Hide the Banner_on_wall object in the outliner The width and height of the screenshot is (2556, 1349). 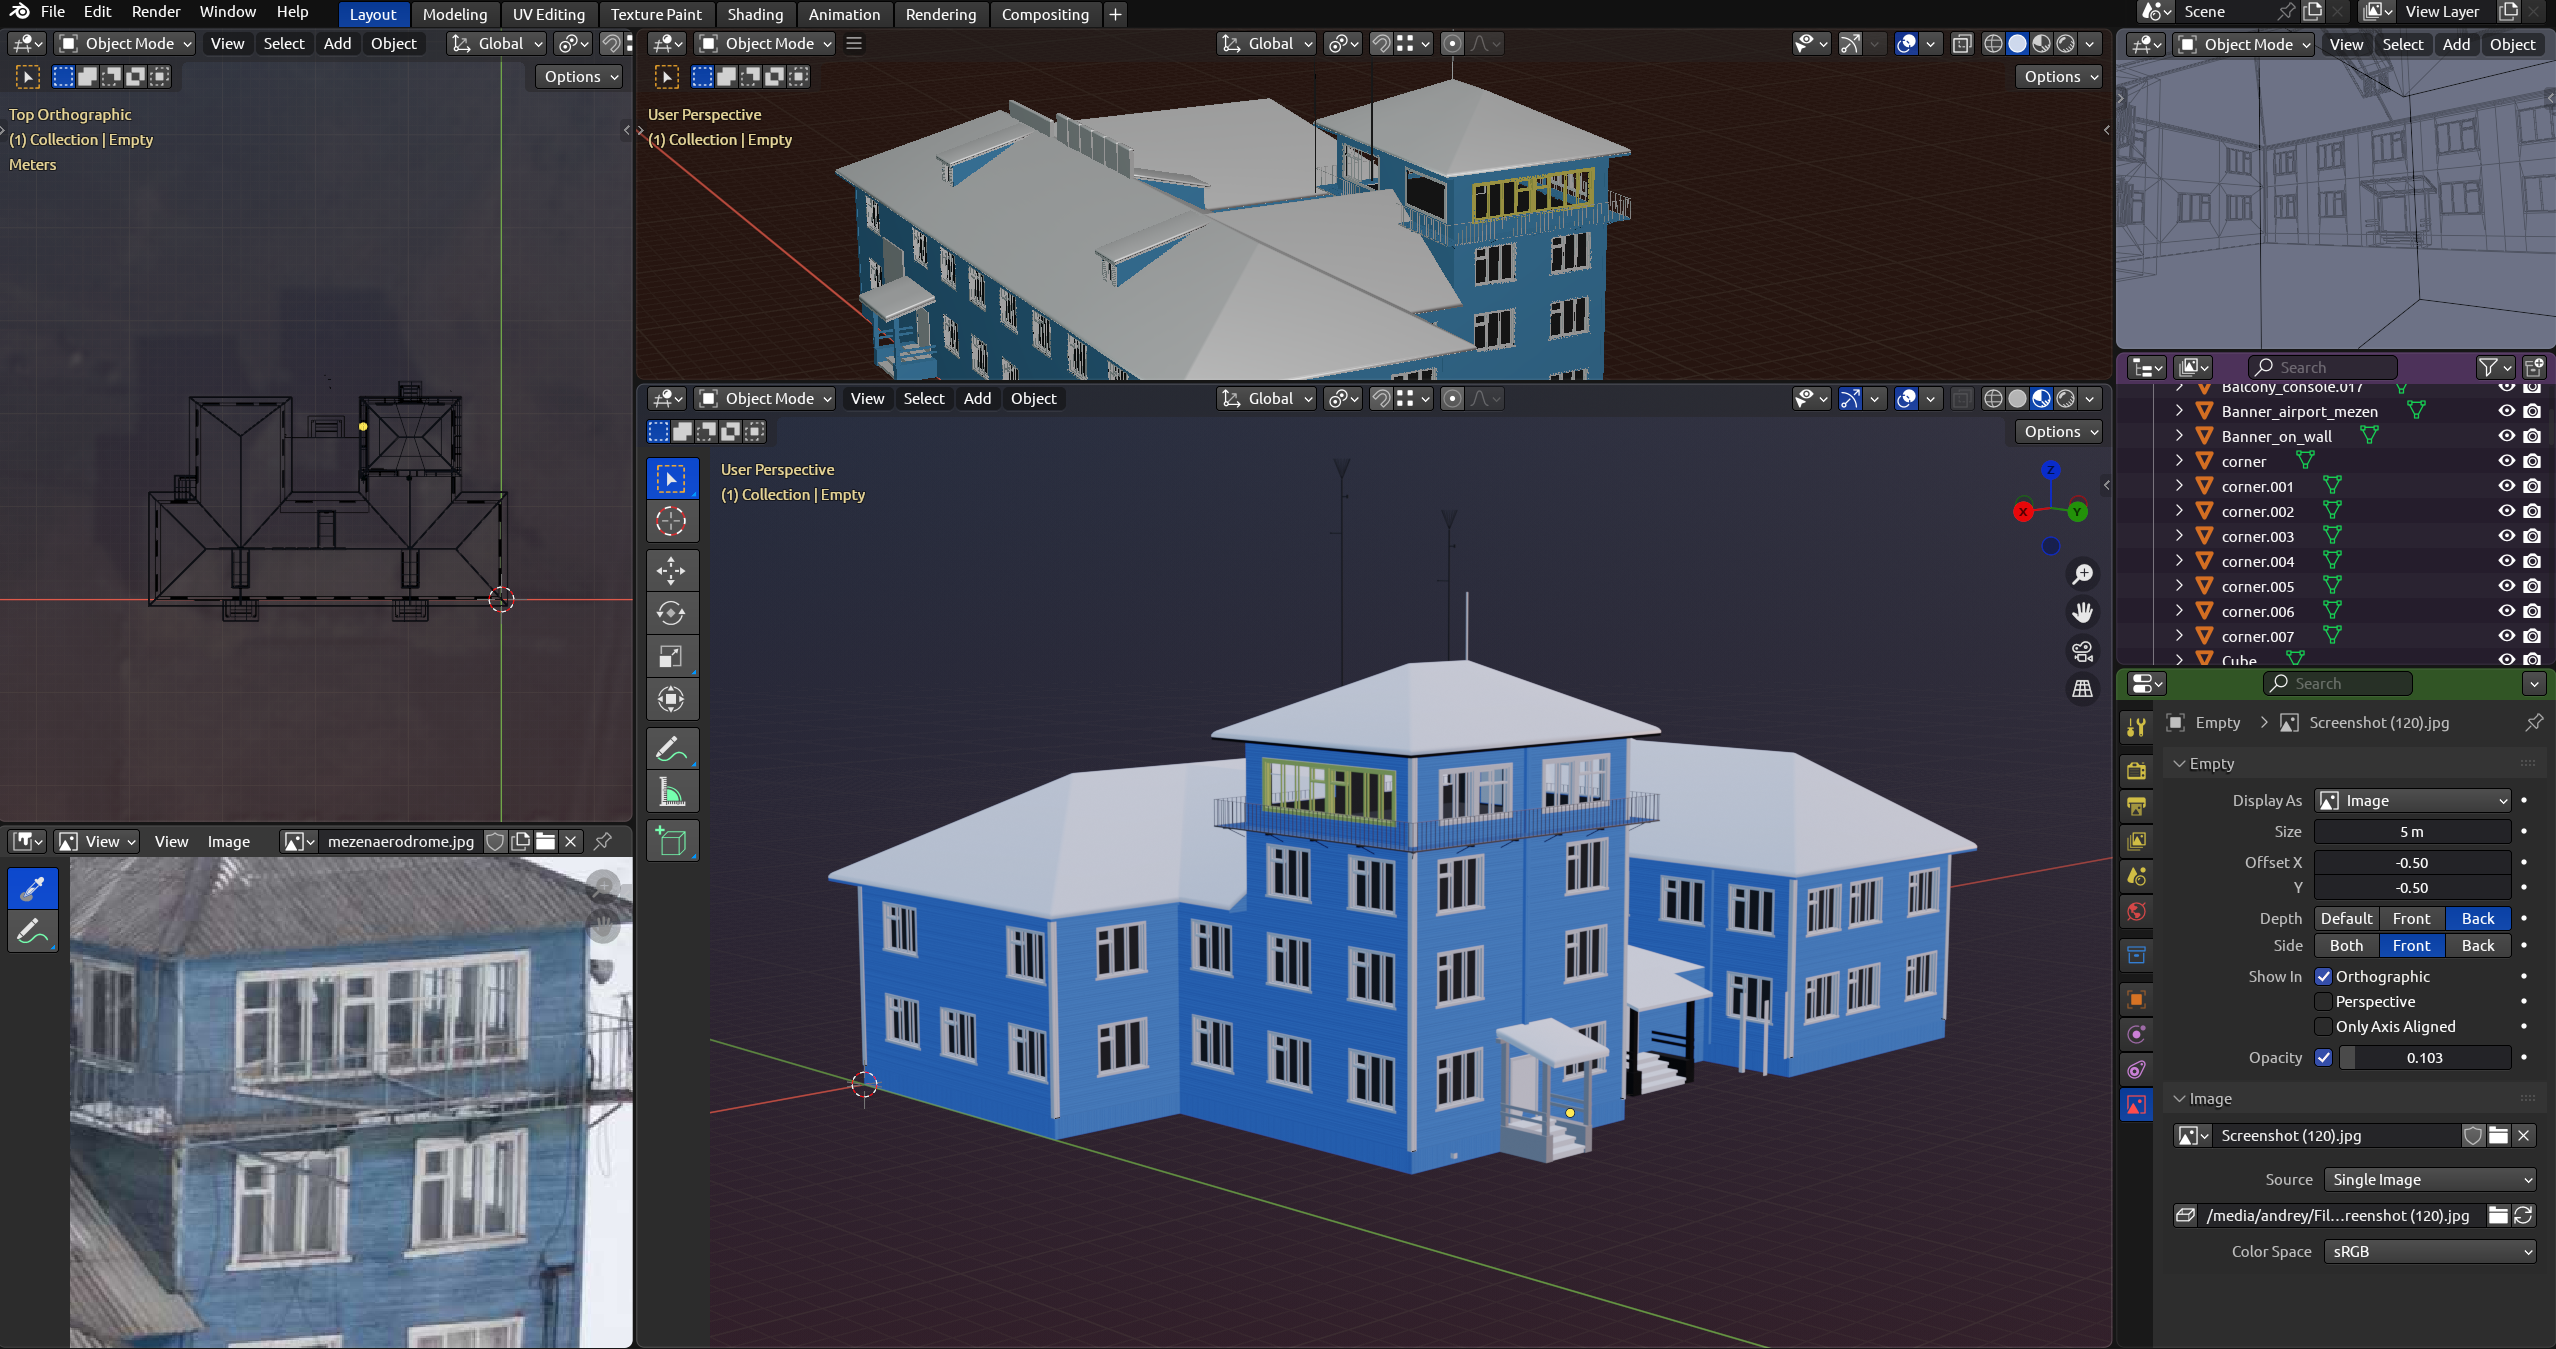(x=2506, y=436)
